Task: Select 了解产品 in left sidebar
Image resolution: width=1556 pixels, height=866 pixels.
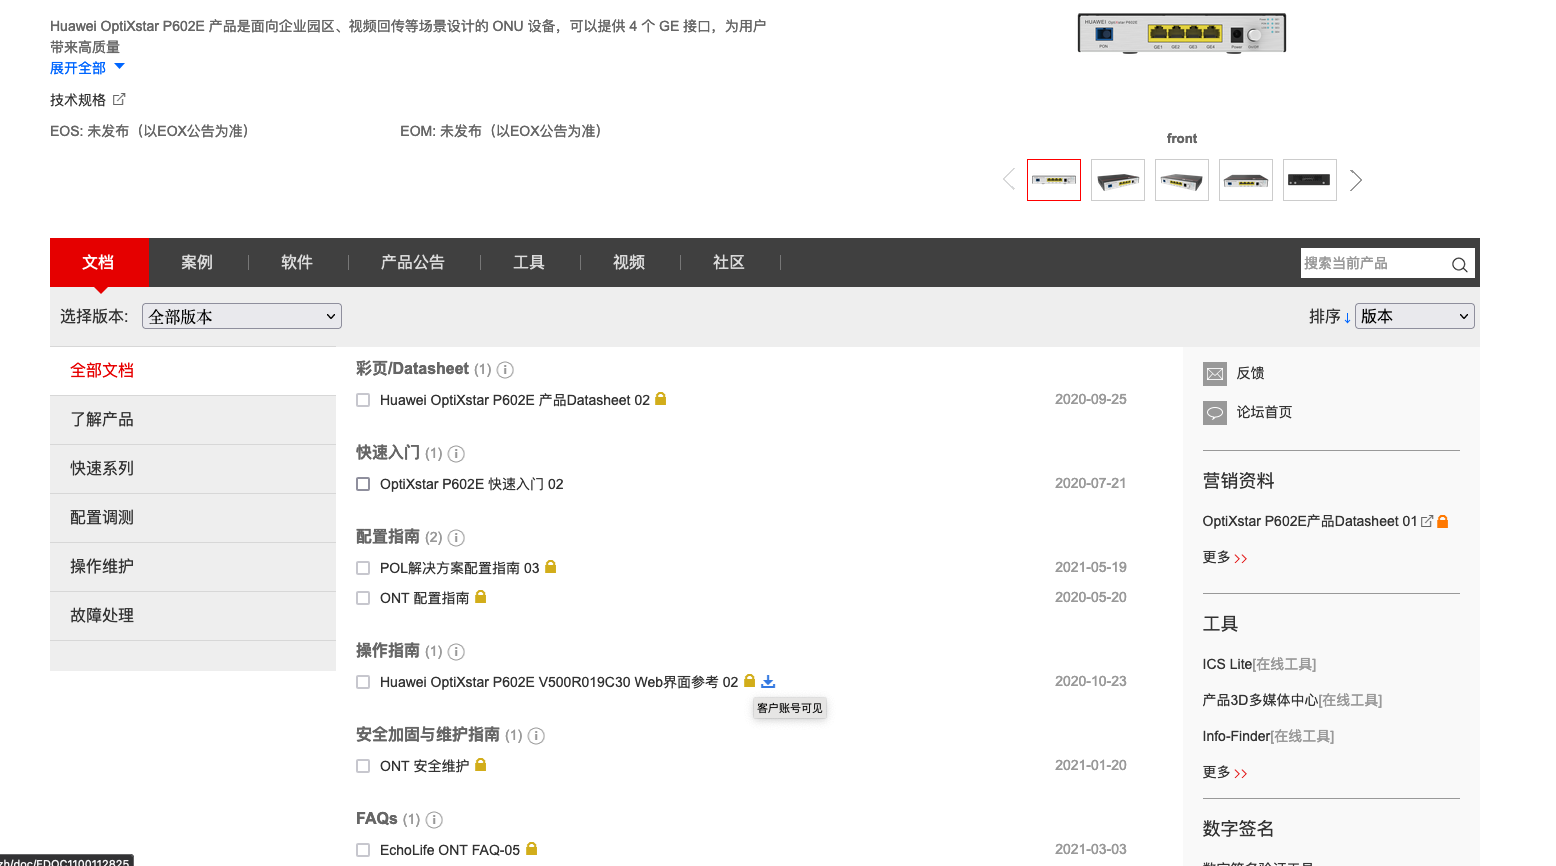Action: [193, 420]
